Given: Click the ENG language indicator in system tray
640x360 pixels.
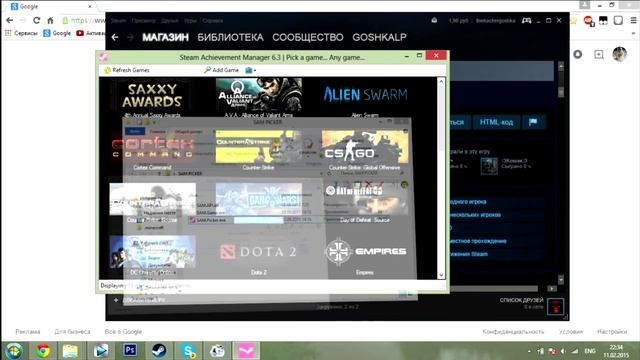Looking at the screenshot, I should pos(590,351).
